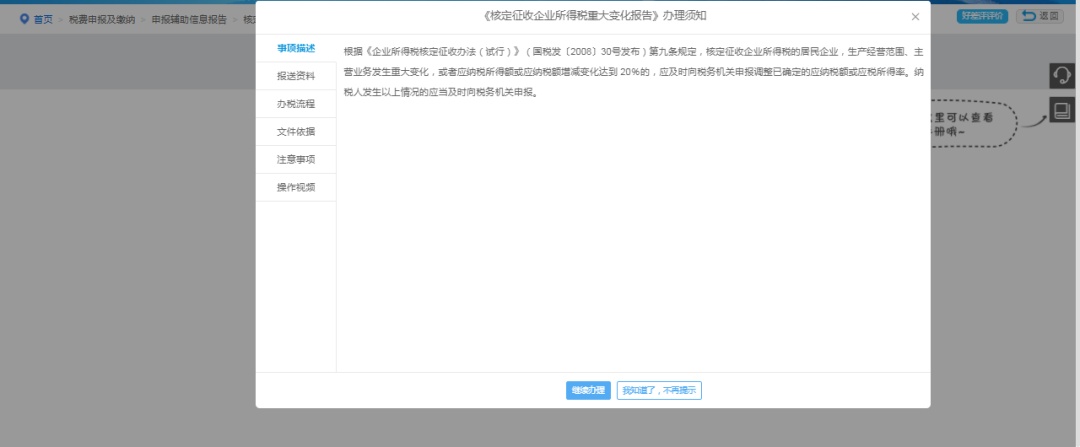Open the 操作视频 tab
Image resolution: width=1080 pixels, height=447 pixels.
coord(296,187)
